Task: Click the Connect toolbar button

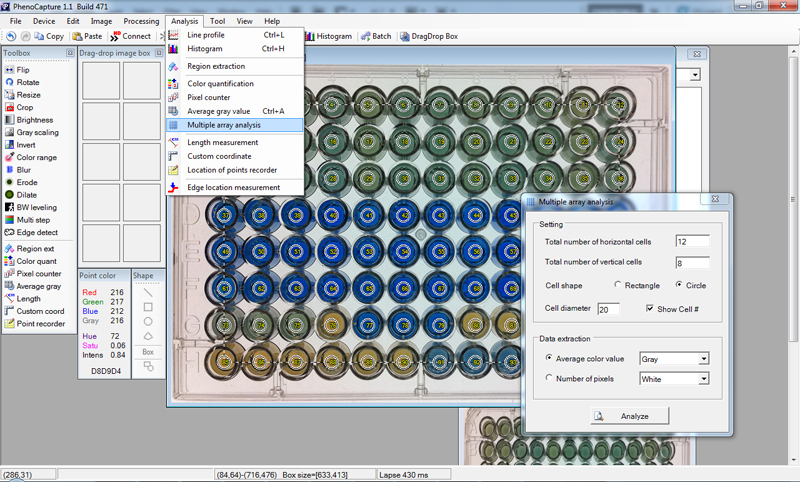Action: coord(130,37)
